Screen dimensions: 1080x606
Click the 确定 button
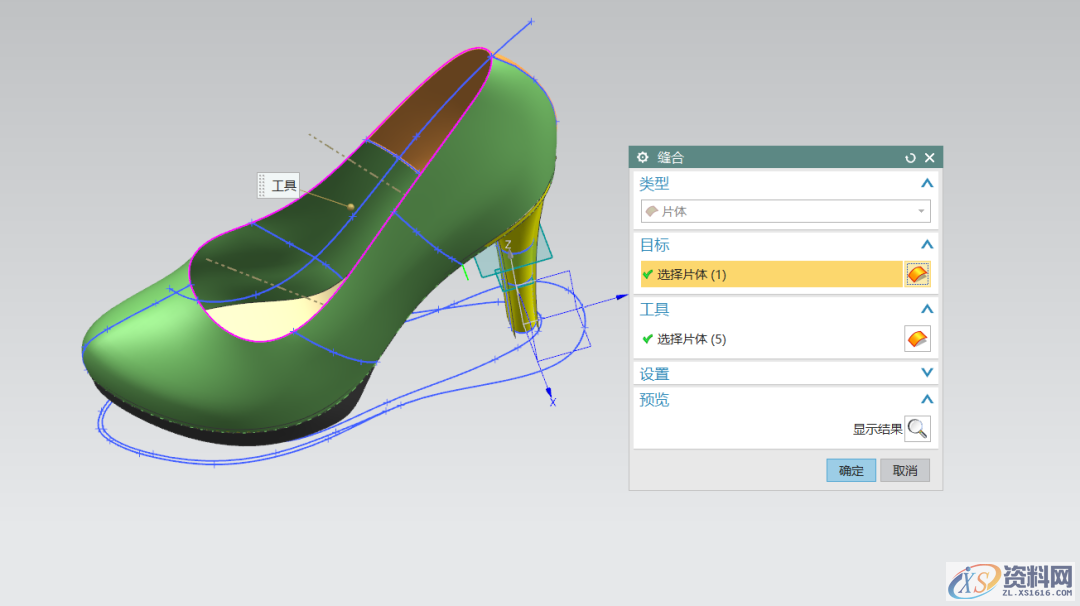click(851, 471)
